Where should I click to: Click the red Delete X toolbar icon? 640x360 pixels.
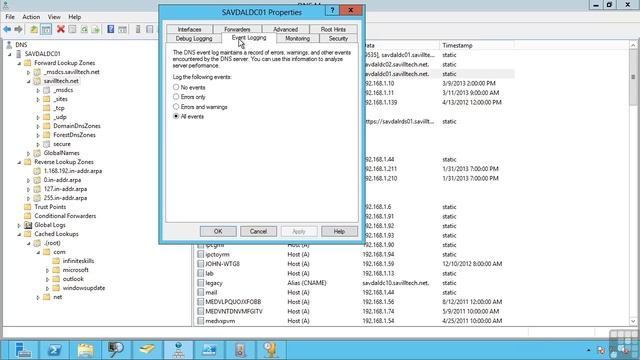click(61, 29)
